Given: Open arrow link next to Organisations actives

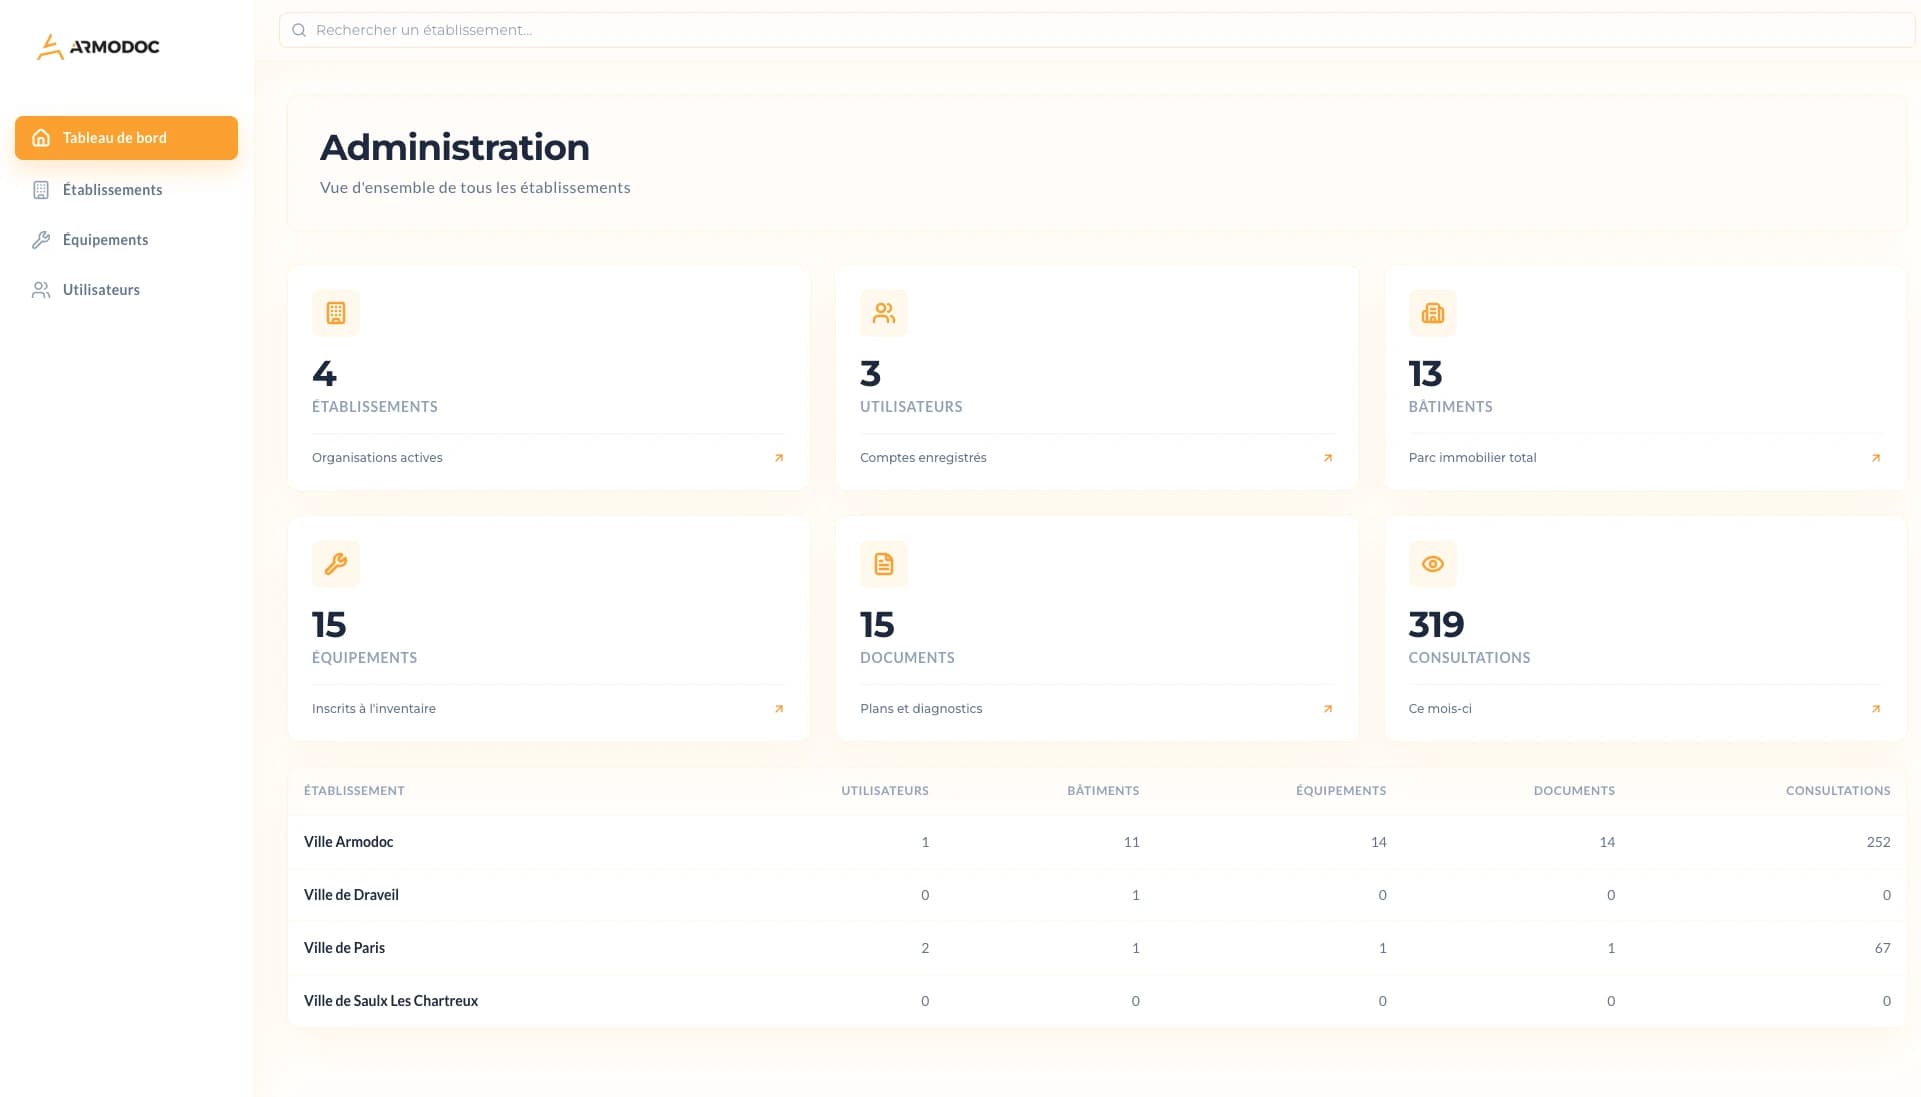Looking at the screenshot, I should tap(779, 458).
